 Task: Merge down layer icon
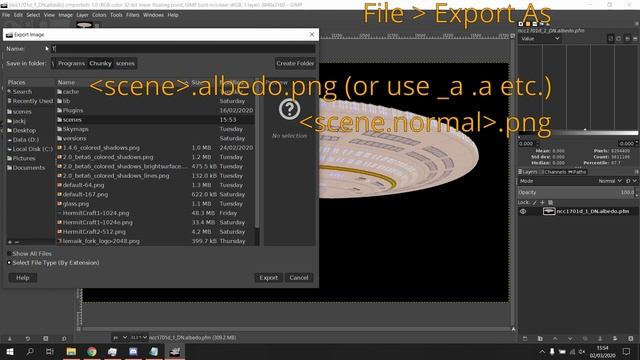point(615,338)
